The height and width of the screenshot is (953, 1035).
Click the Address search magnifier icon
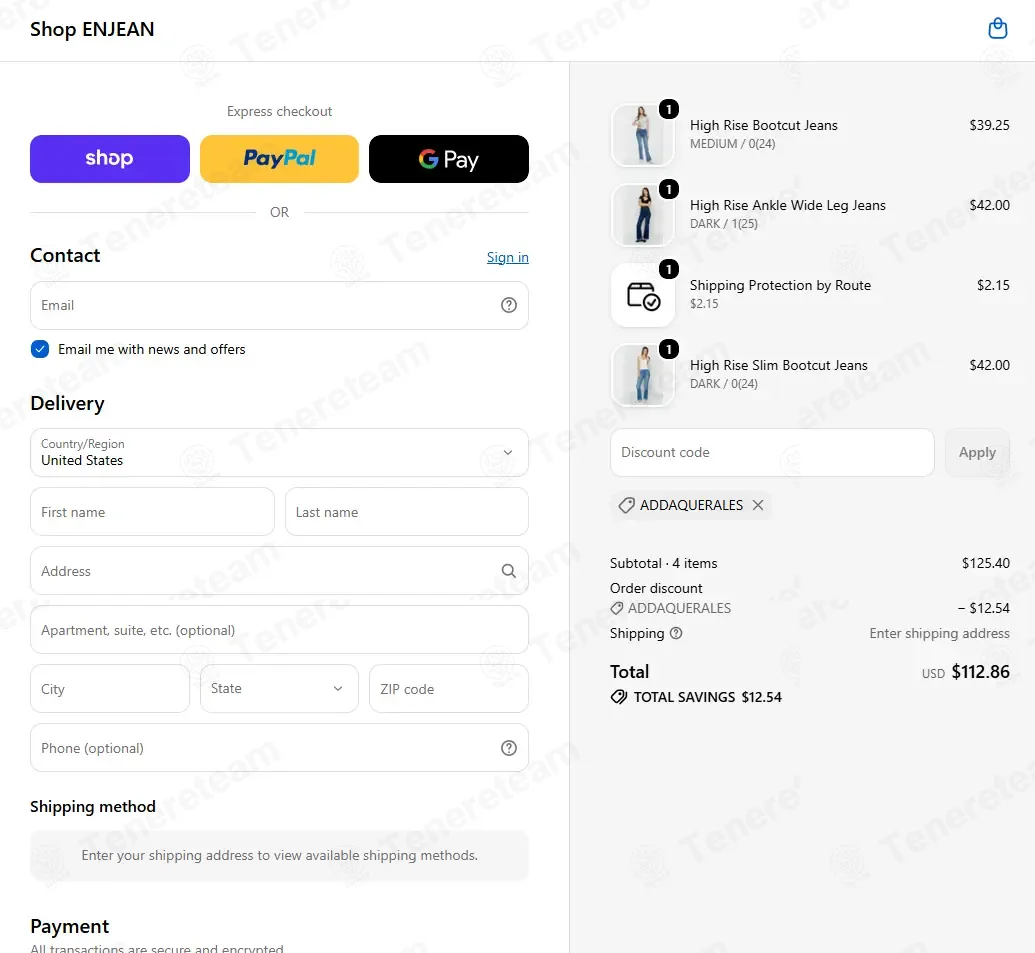508,571
